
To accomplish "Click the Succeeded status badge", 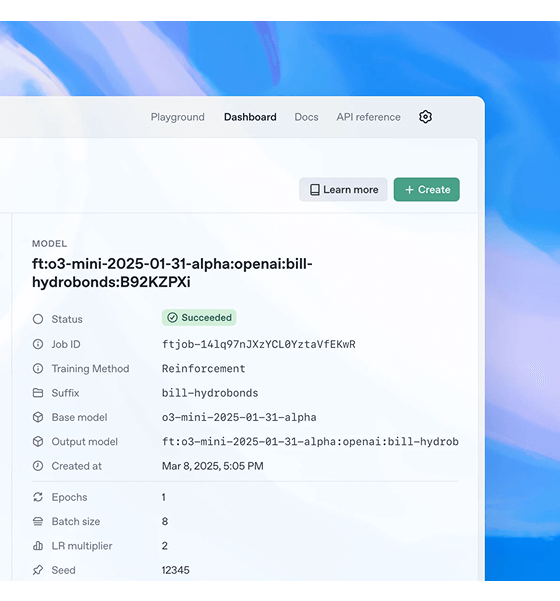I will 199,317.
